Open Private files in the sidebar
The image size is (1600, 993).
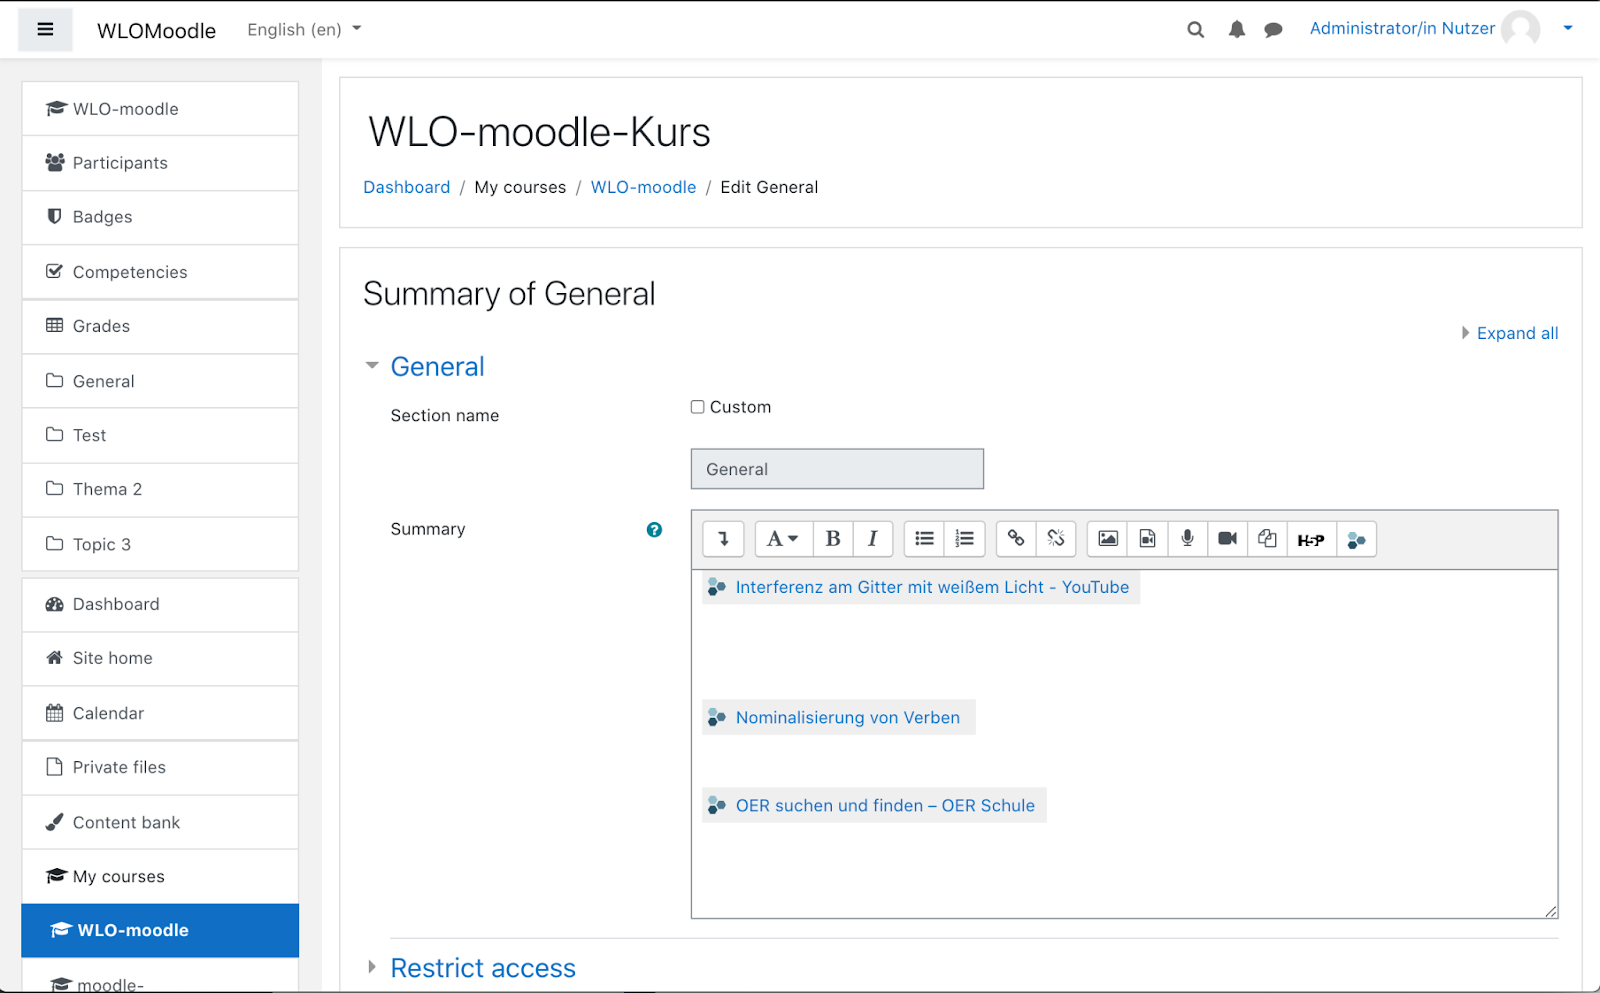pyautogui.click(x=160, y=767)
